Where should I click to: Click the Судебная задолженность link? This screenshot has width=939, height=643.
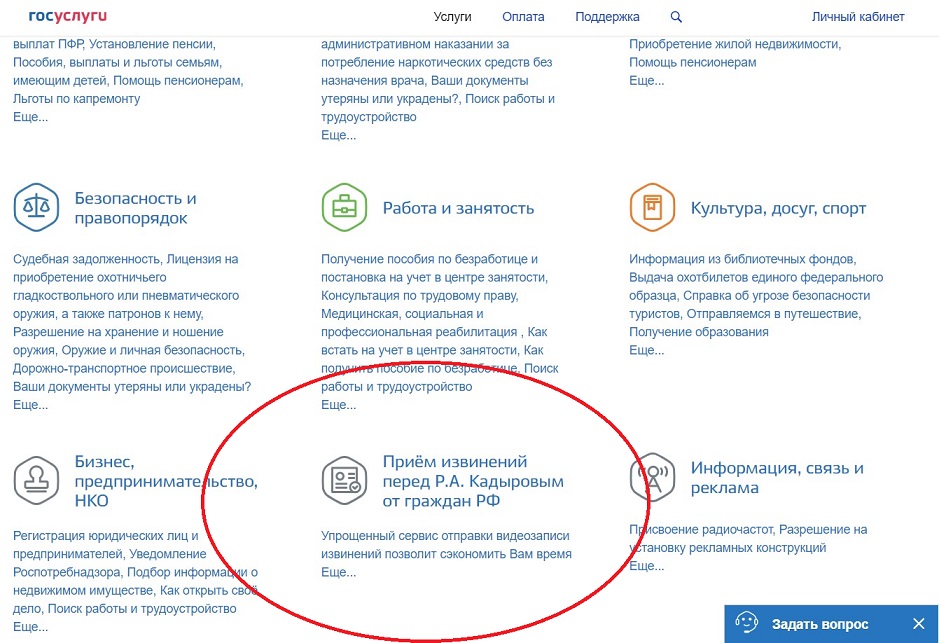pos(86,259)
